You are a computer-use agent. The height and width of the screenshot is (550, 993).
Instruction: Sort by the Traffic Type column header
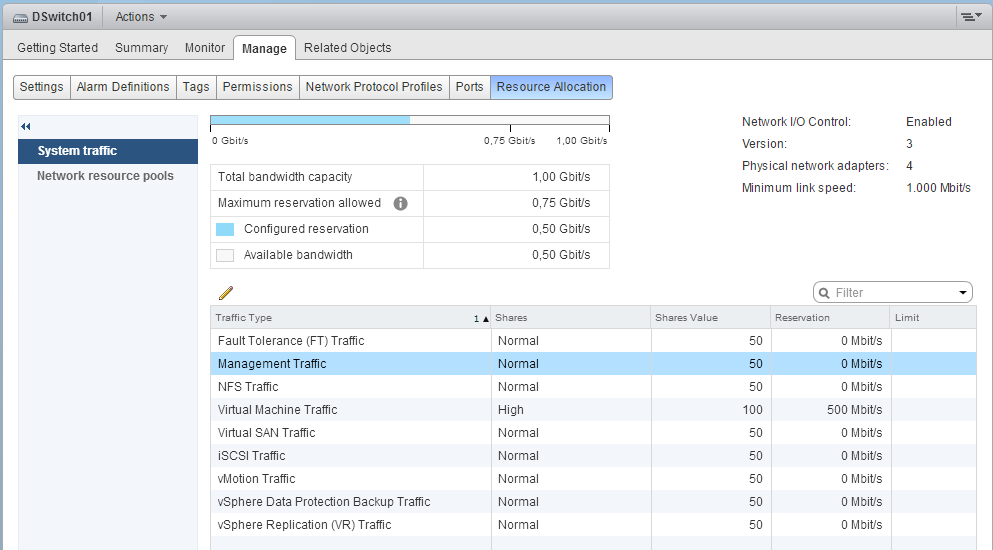(340, 318)
